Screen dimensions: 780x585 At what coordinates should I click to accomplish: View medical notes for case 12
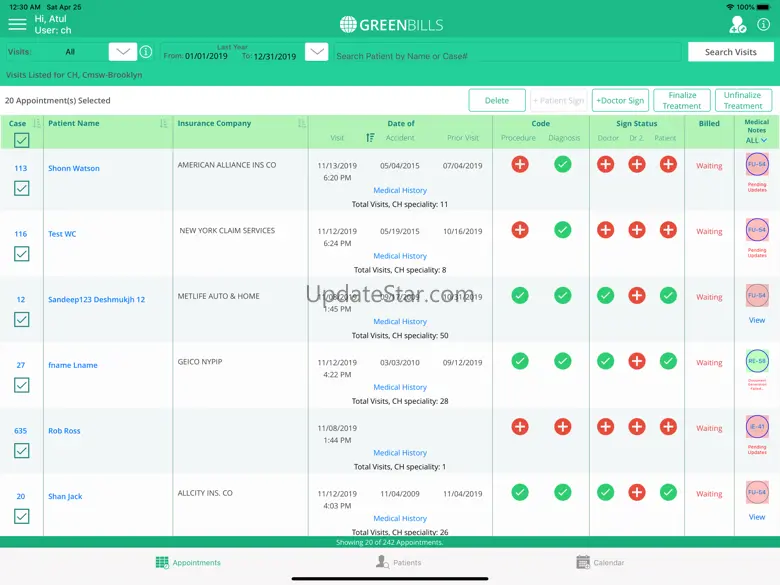click(757, 320)
